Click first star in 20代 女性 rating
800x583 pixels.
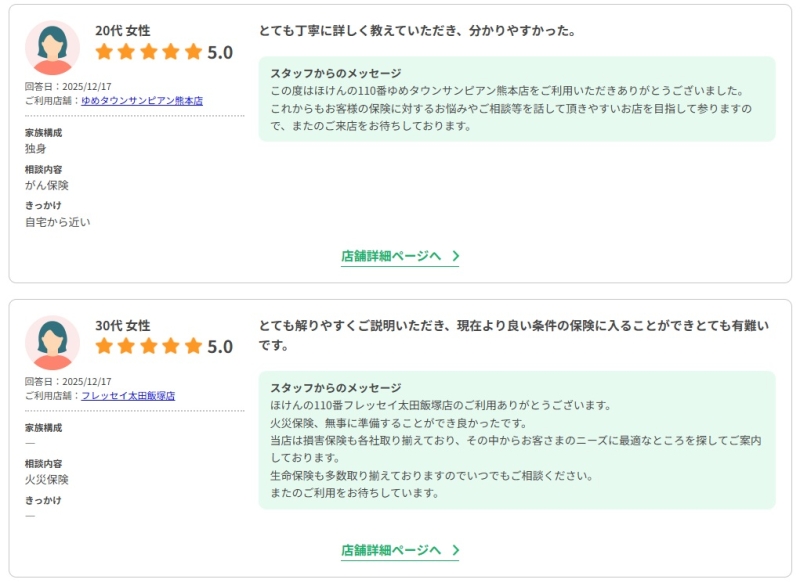[105, 52]
